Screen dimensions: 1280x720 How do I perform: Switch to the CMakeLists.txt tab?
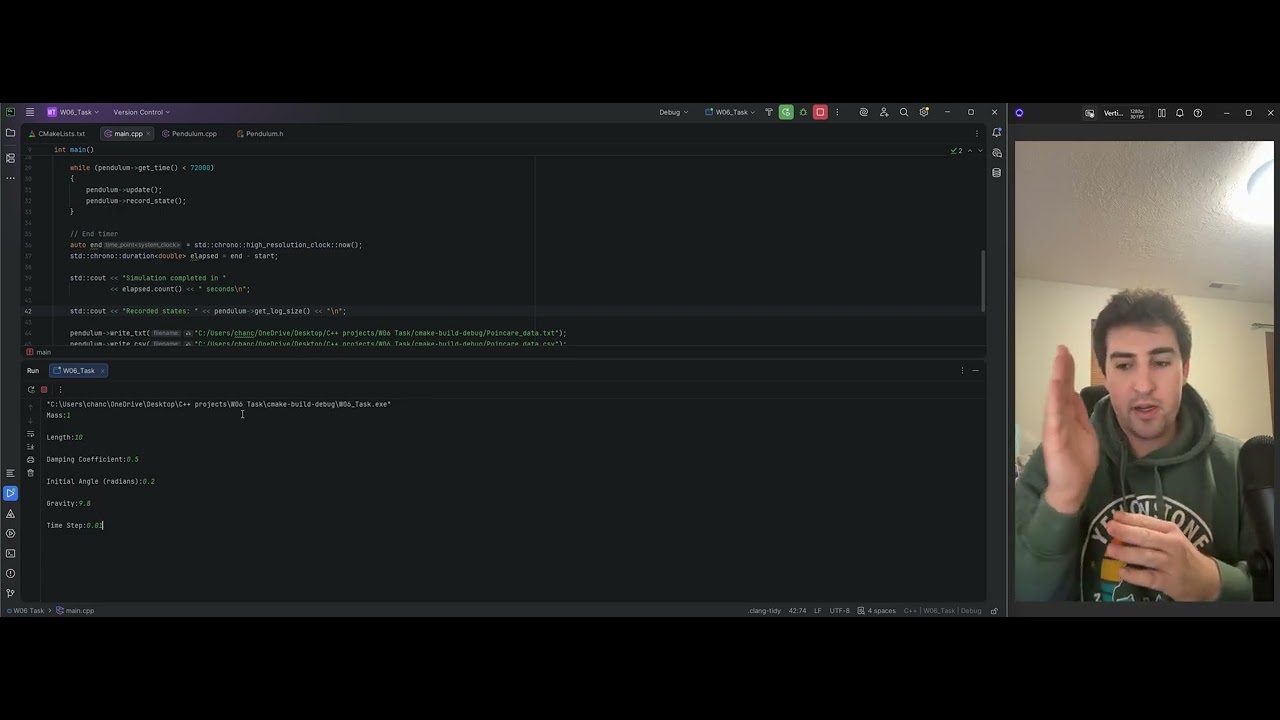pyautogui.click(x=57, y=134)
